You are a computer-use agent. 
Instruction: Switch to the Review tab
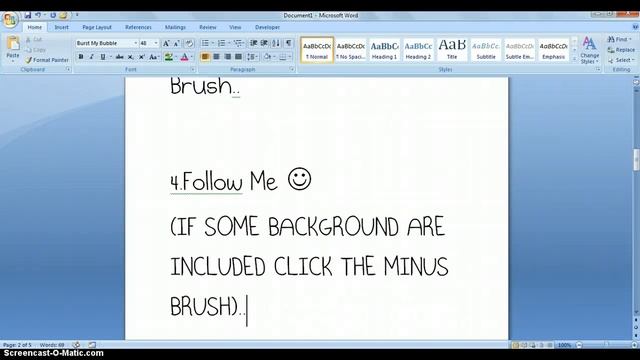(x=208, y=27)
